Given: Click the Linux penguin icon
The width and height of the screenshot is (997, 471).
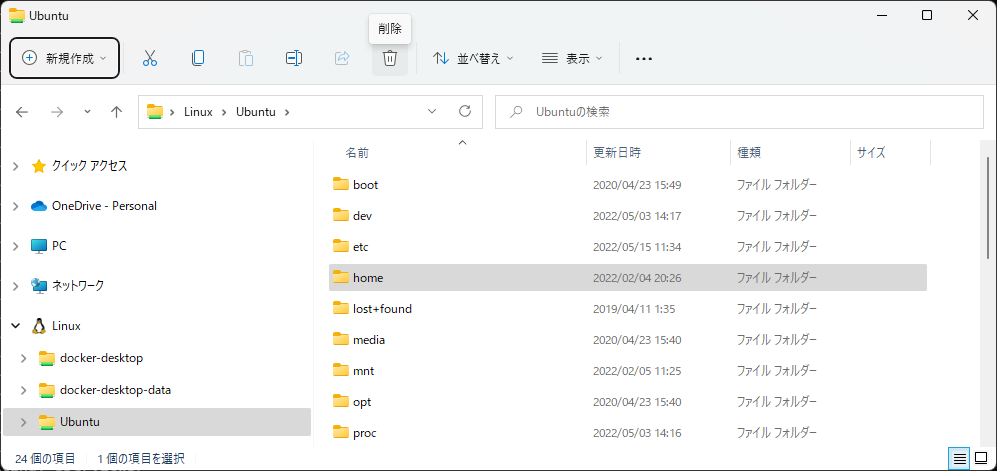Looking at the screenshot, I should 39,326.
